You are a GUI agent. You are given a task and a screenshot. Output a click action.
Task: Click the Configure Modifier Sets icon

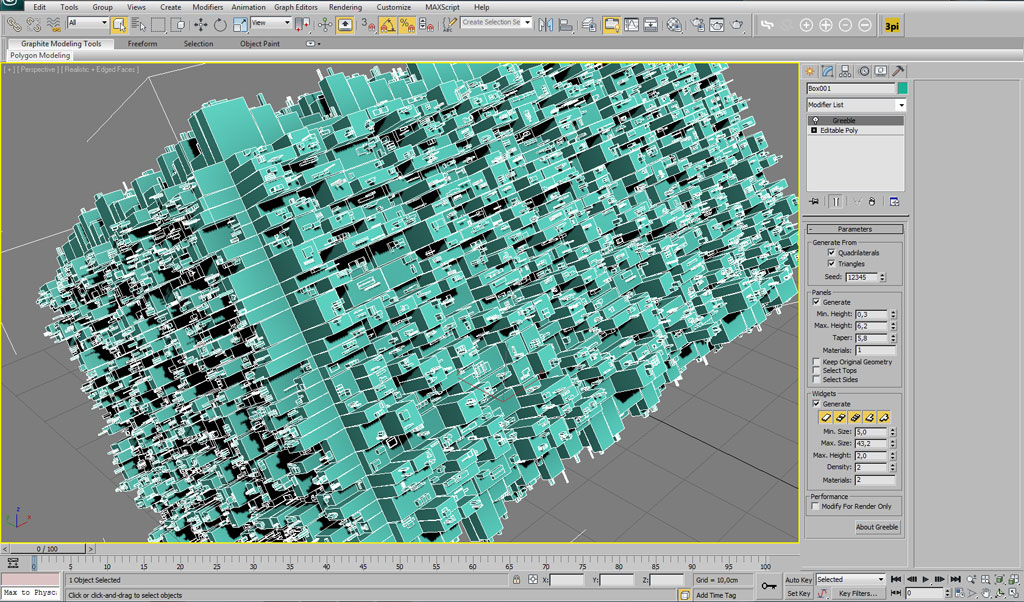894,201
